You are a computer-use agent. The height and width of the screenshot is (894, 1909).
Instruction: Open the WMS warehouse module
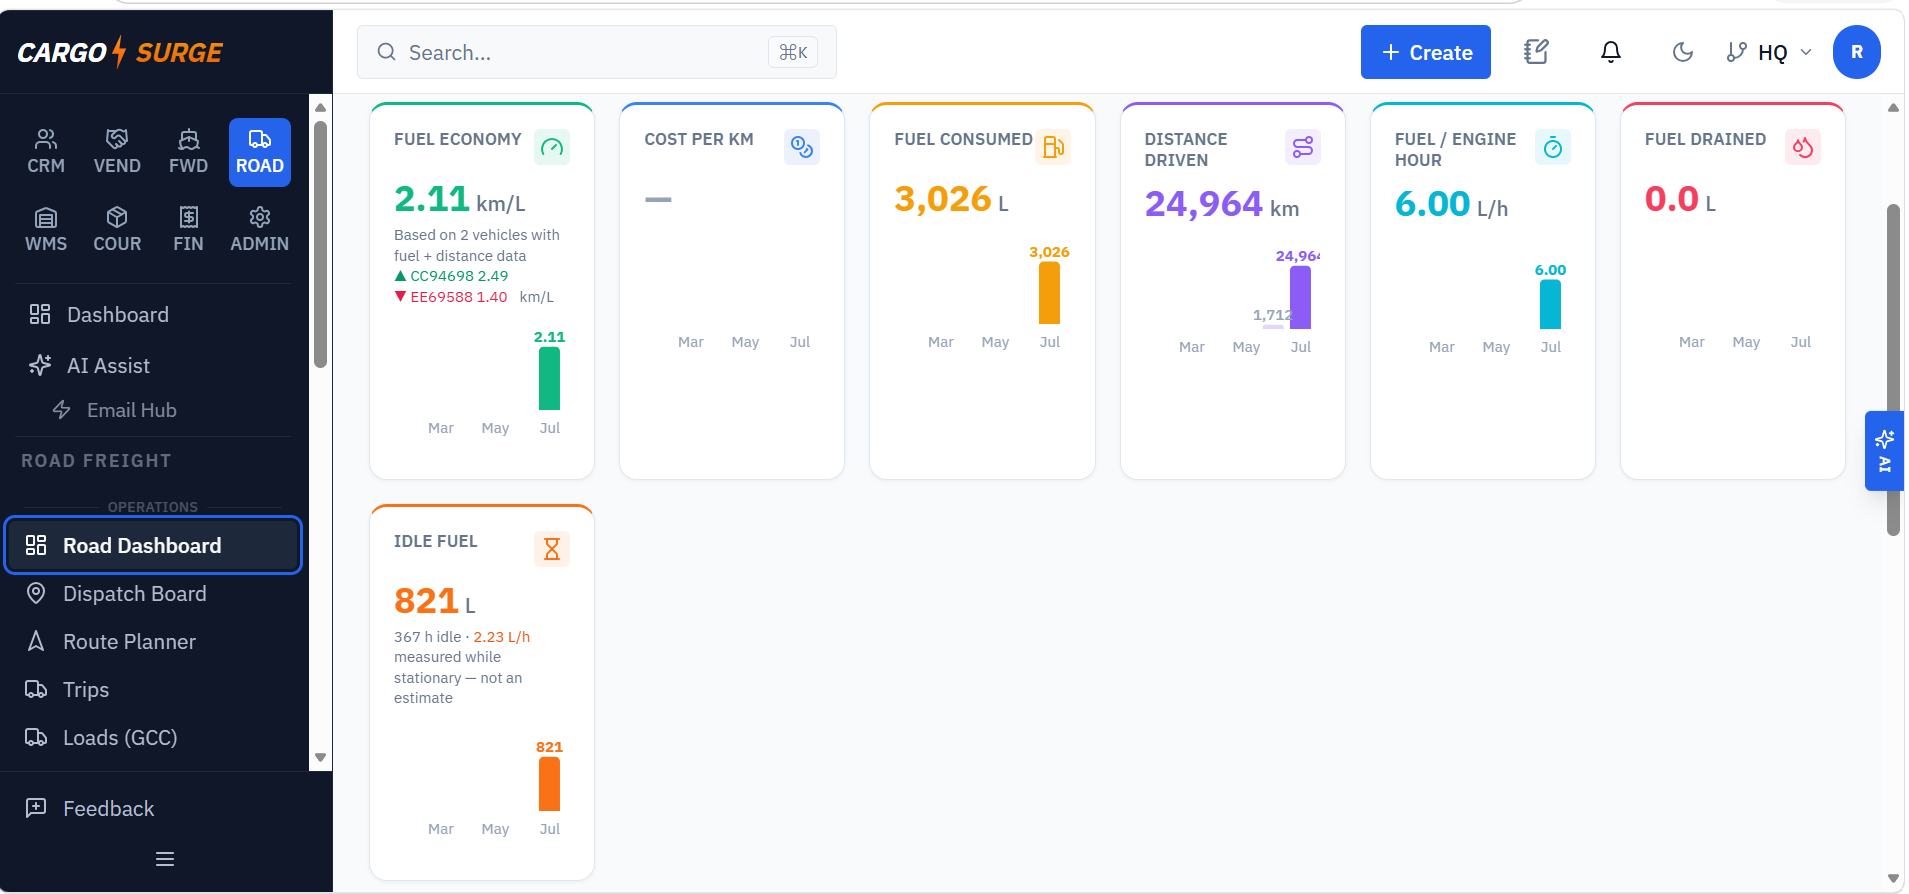pyautogui.click(x=46, y=230)
